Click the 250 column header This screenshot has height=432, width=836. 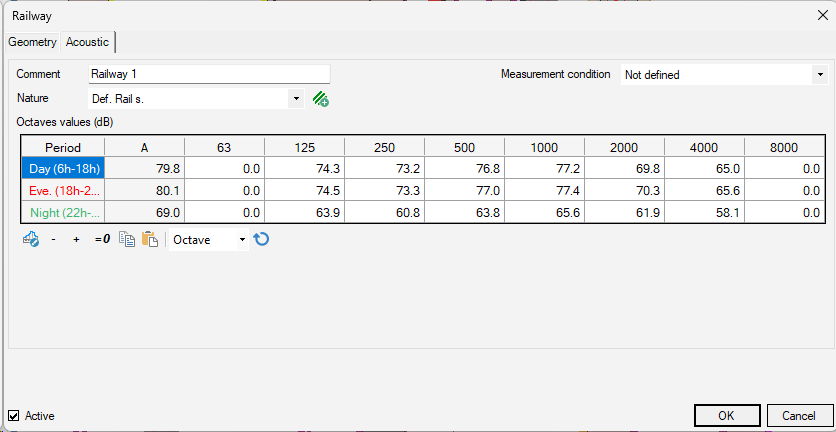384,147
